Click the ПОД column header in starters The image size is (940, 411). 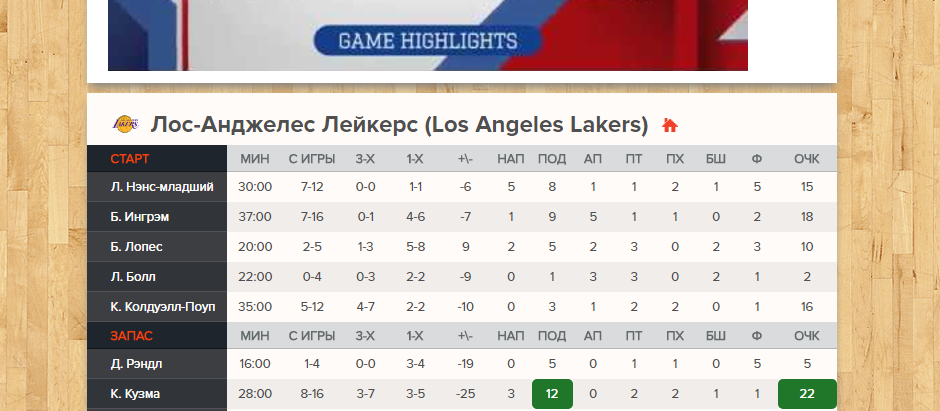pos(552,159)
